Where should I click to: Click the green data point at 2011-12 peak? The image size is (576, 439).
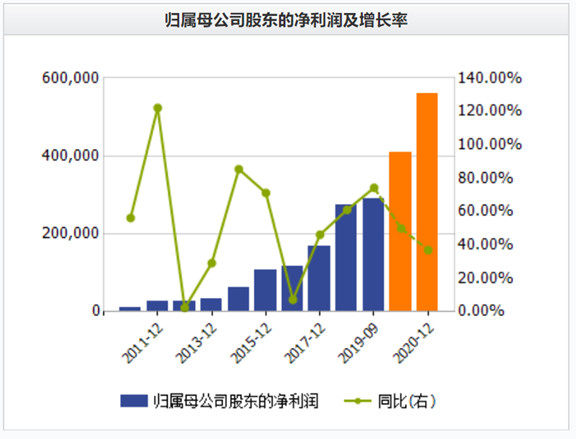click(158, 108)
